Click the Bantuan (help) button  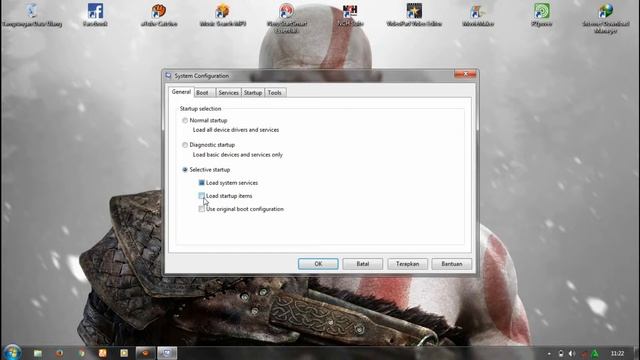(451, 264)
